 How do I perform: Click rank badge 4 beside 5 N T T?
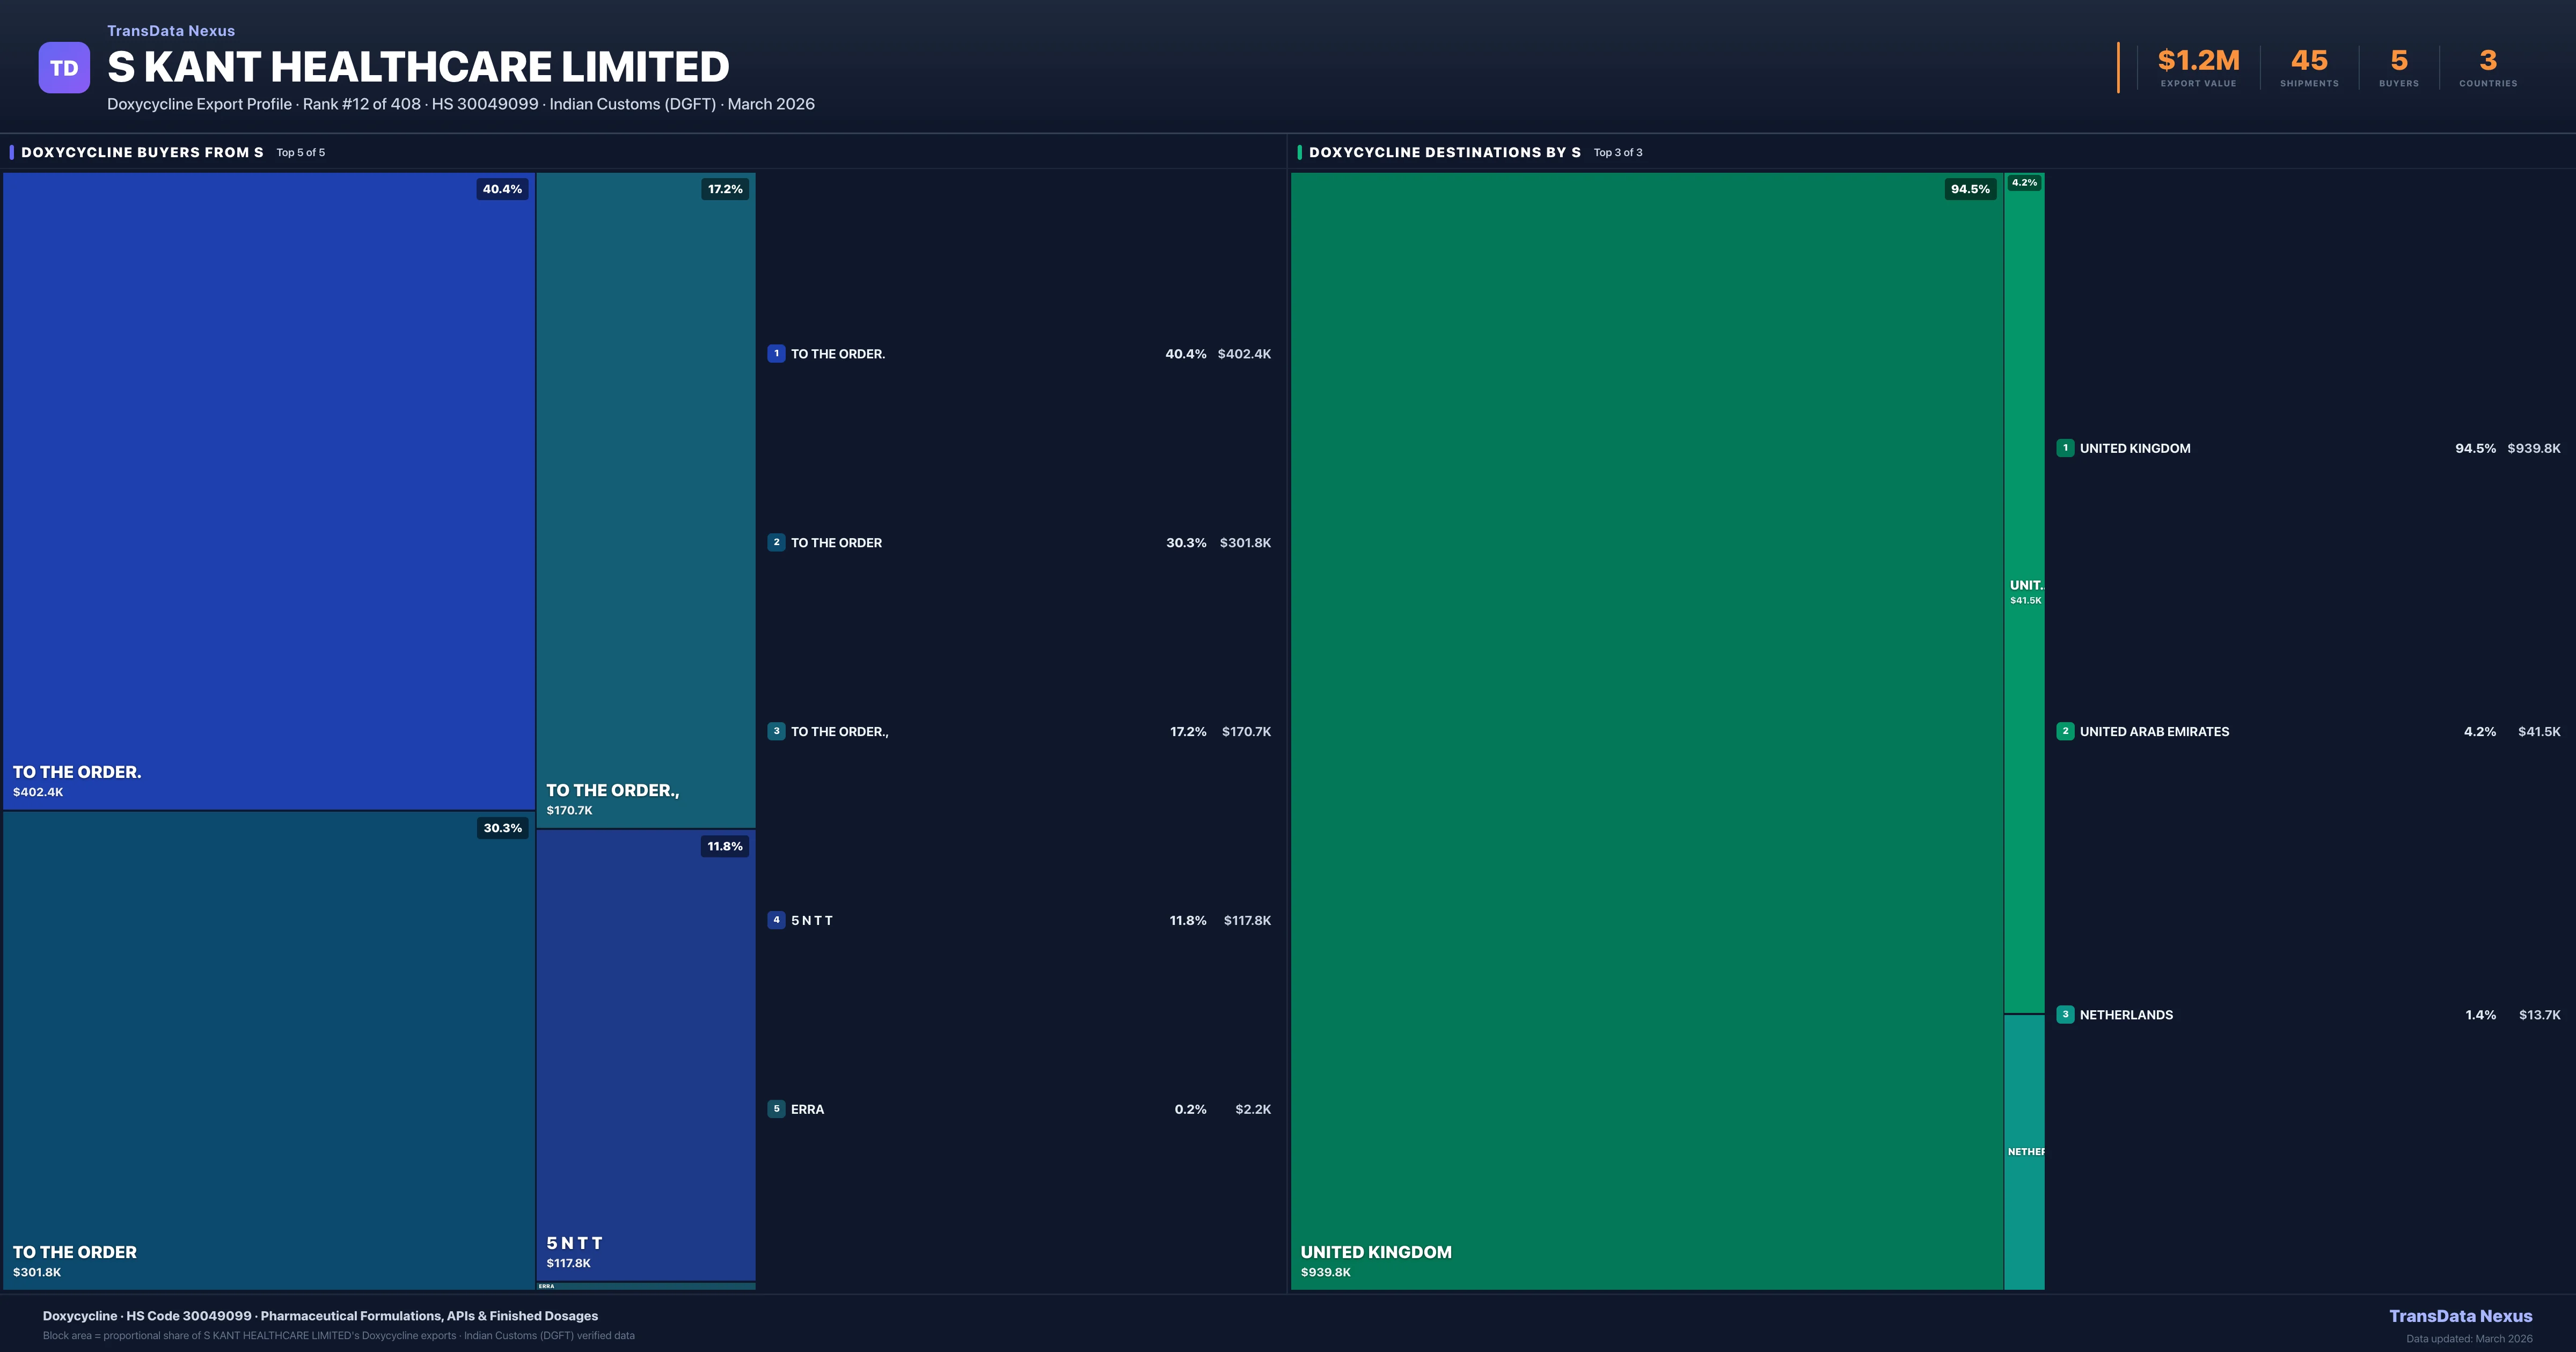[776, 920]
